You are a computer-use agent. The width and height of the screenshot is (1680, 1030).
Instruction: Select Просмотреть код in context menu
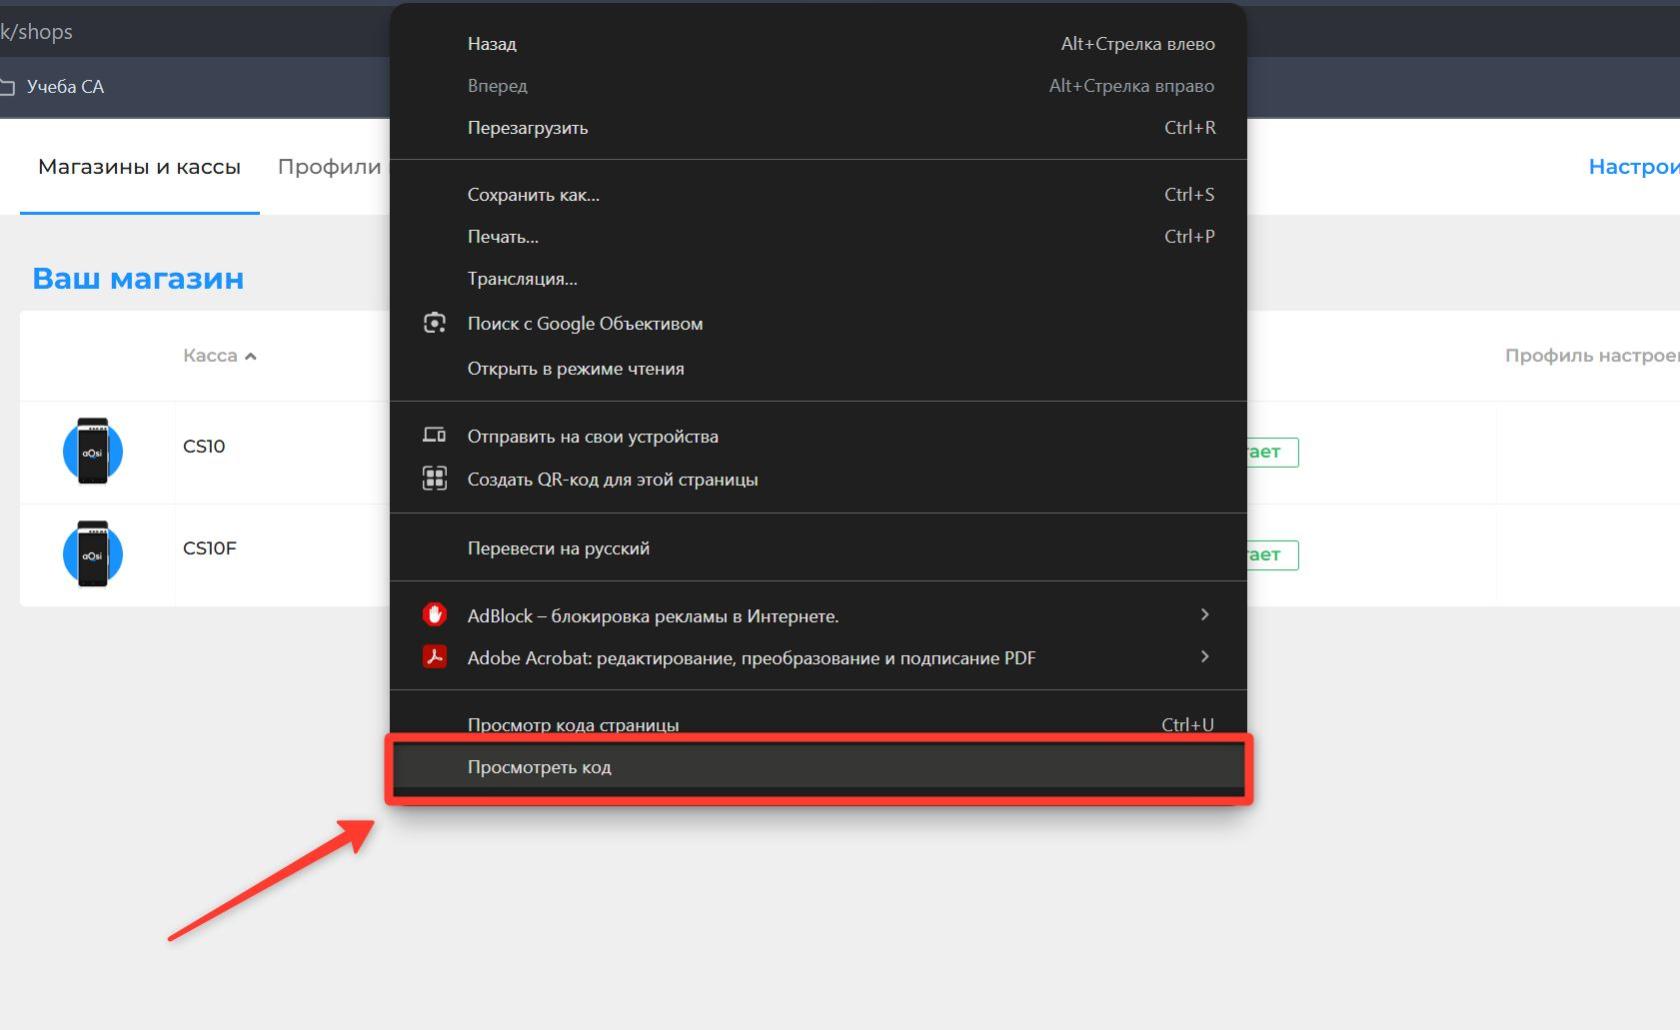[539, 767]
